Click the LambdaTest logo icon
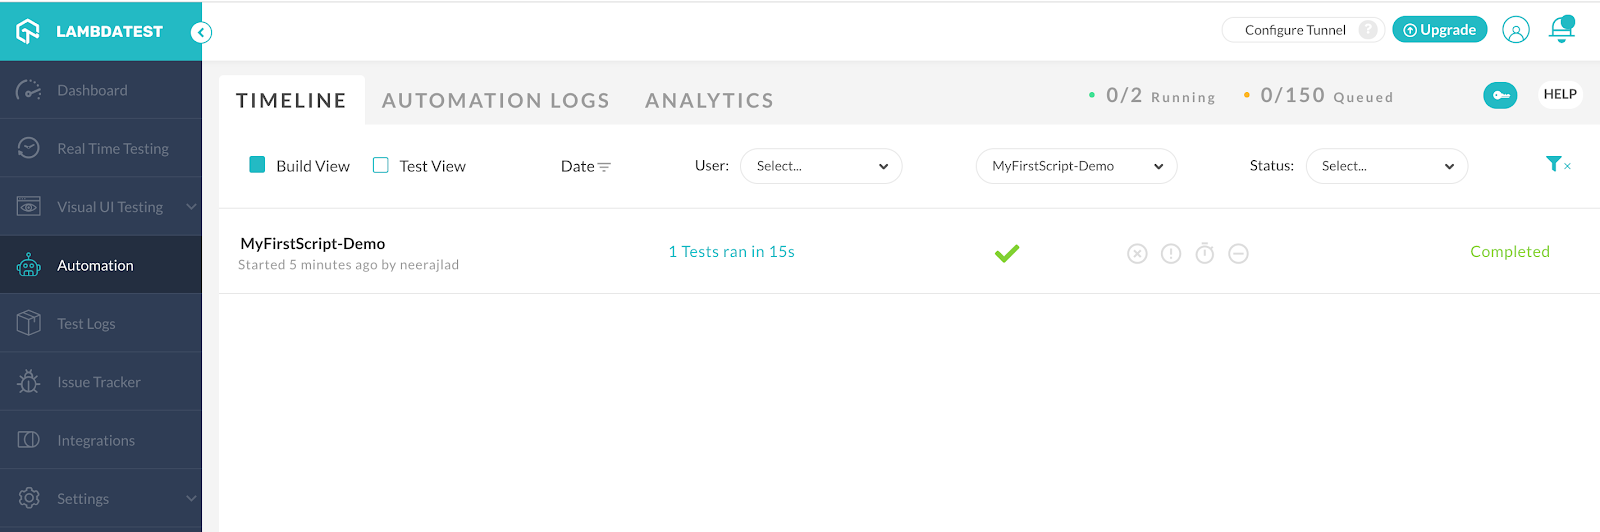 pos(28,31)
